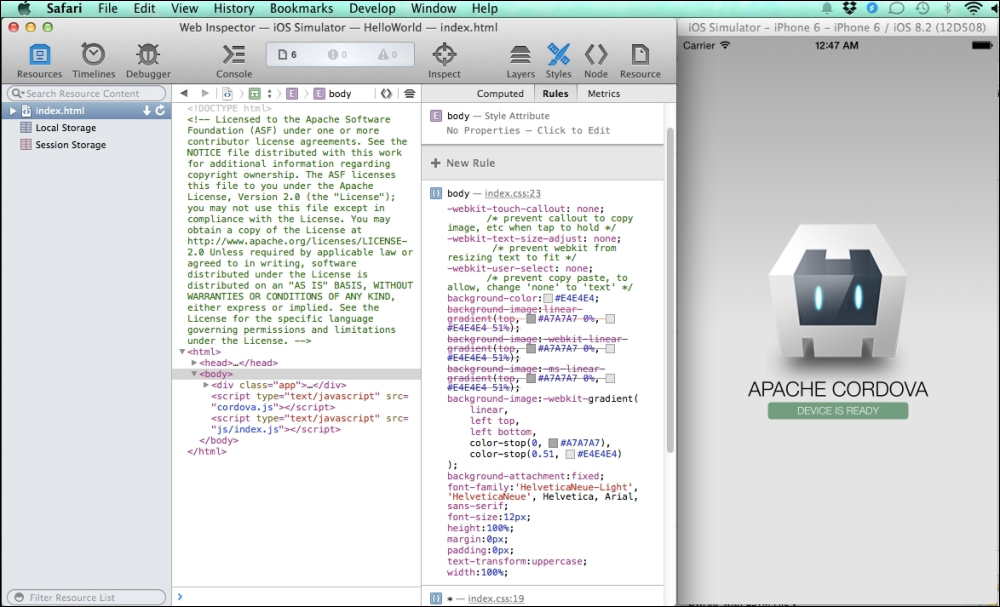The height and width of the screenshot is (607, 1000).
Task: Select the cordova.js script tag line
Action: tap(309, 402)
